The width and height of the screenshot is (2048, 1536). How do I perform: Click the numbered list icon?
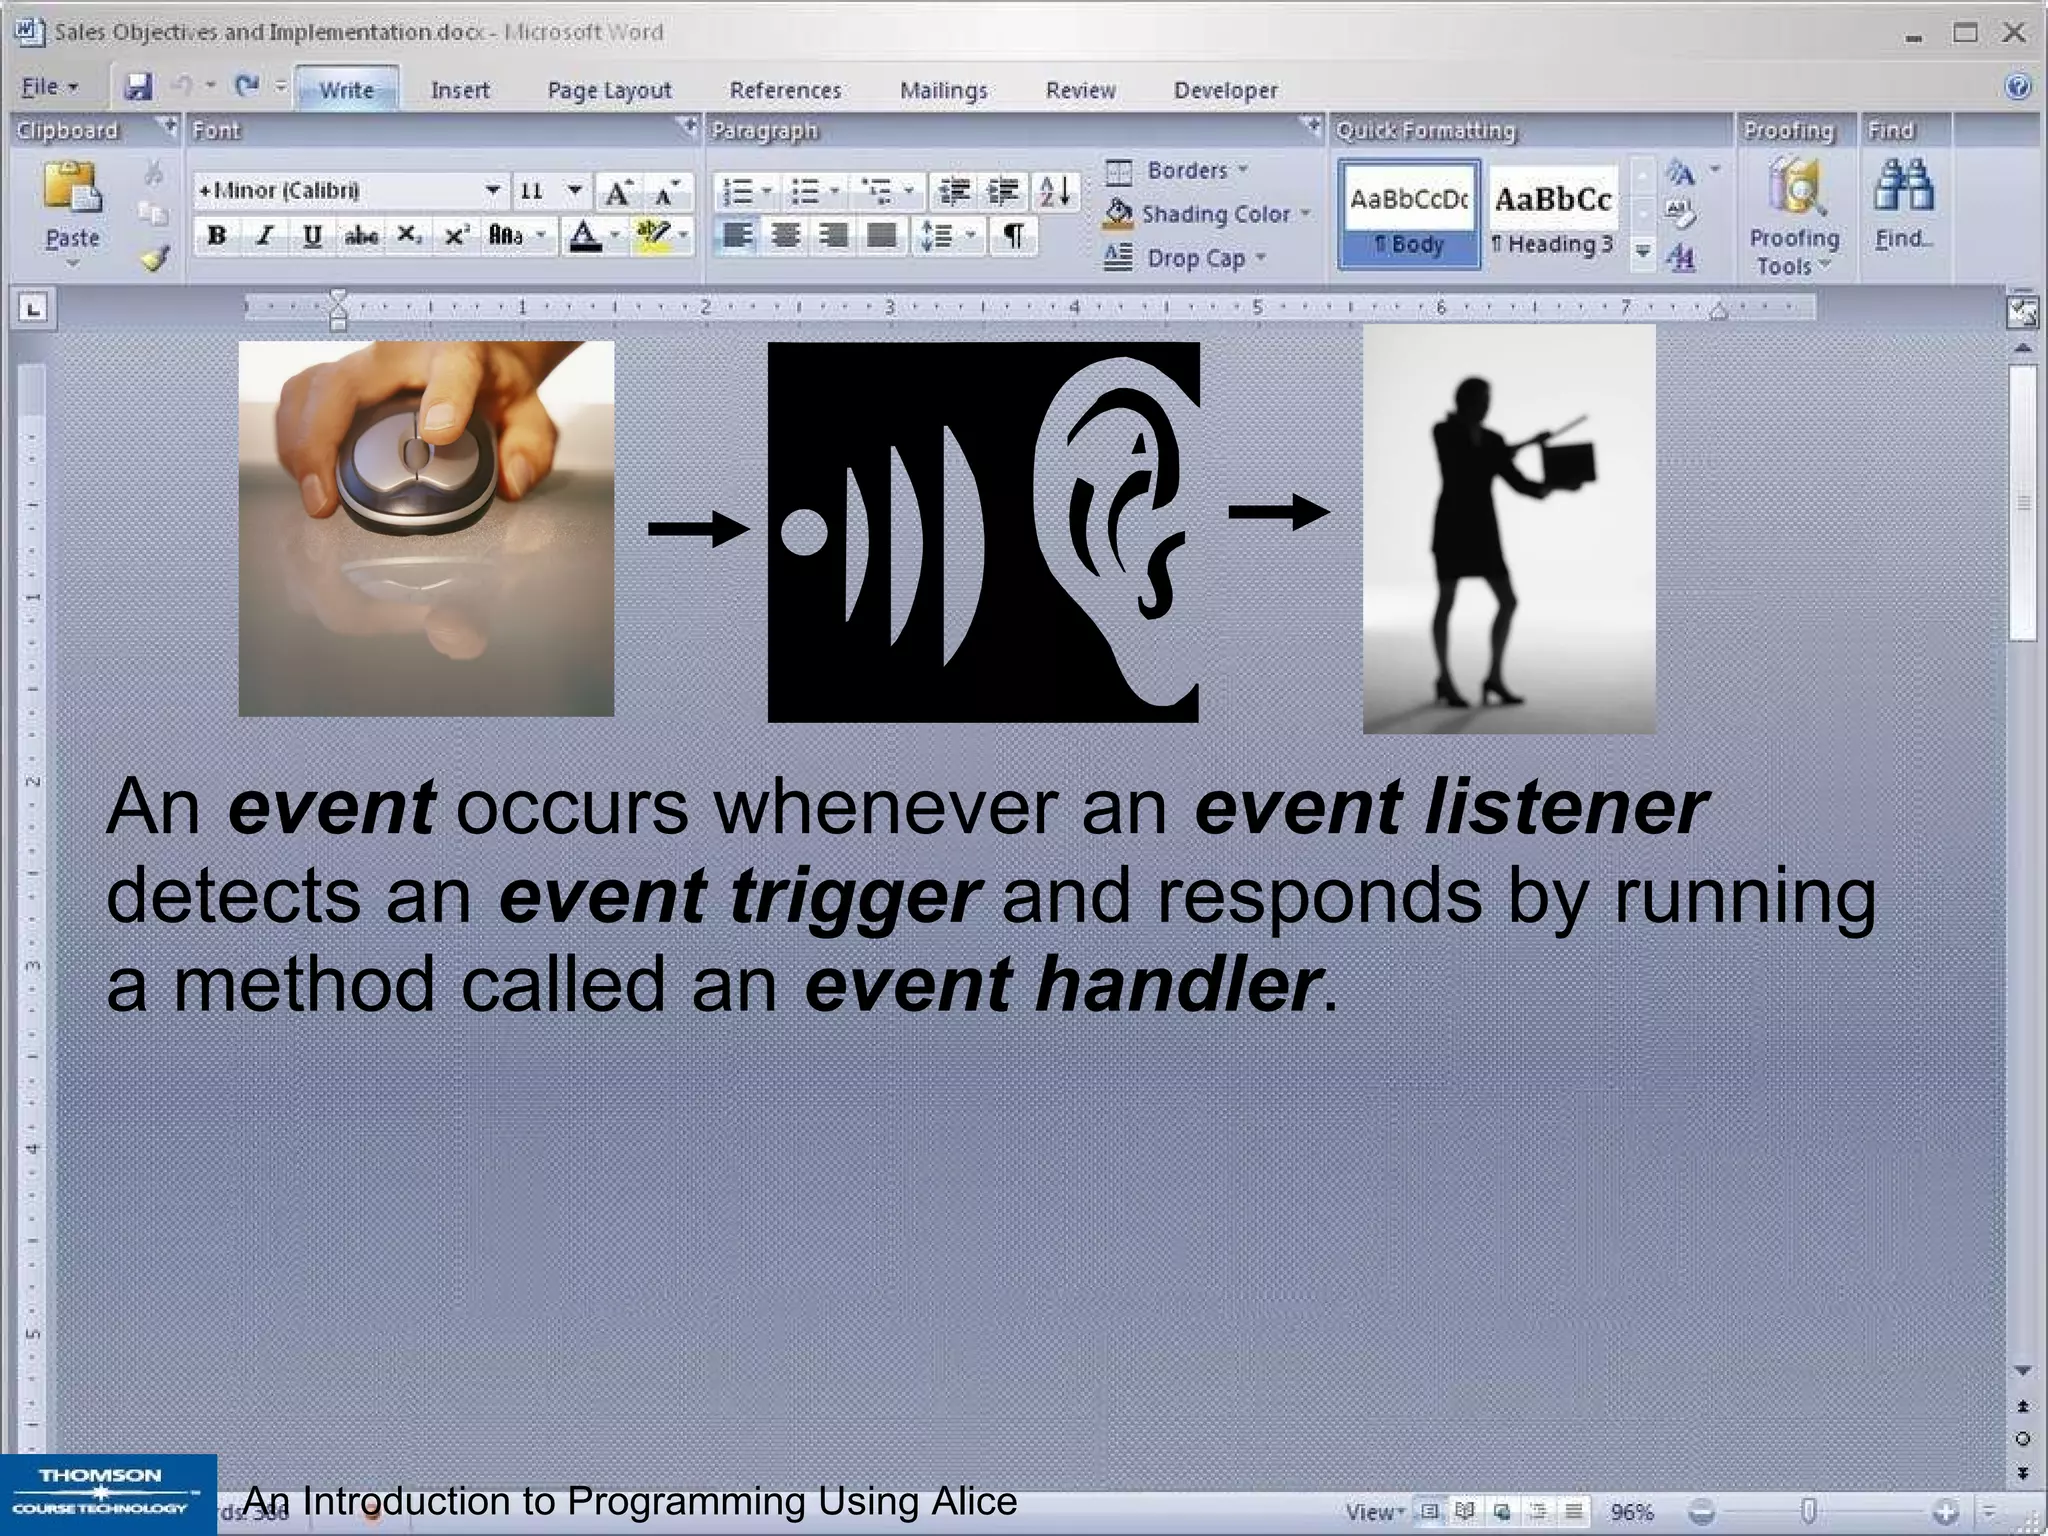click(738, 191)
